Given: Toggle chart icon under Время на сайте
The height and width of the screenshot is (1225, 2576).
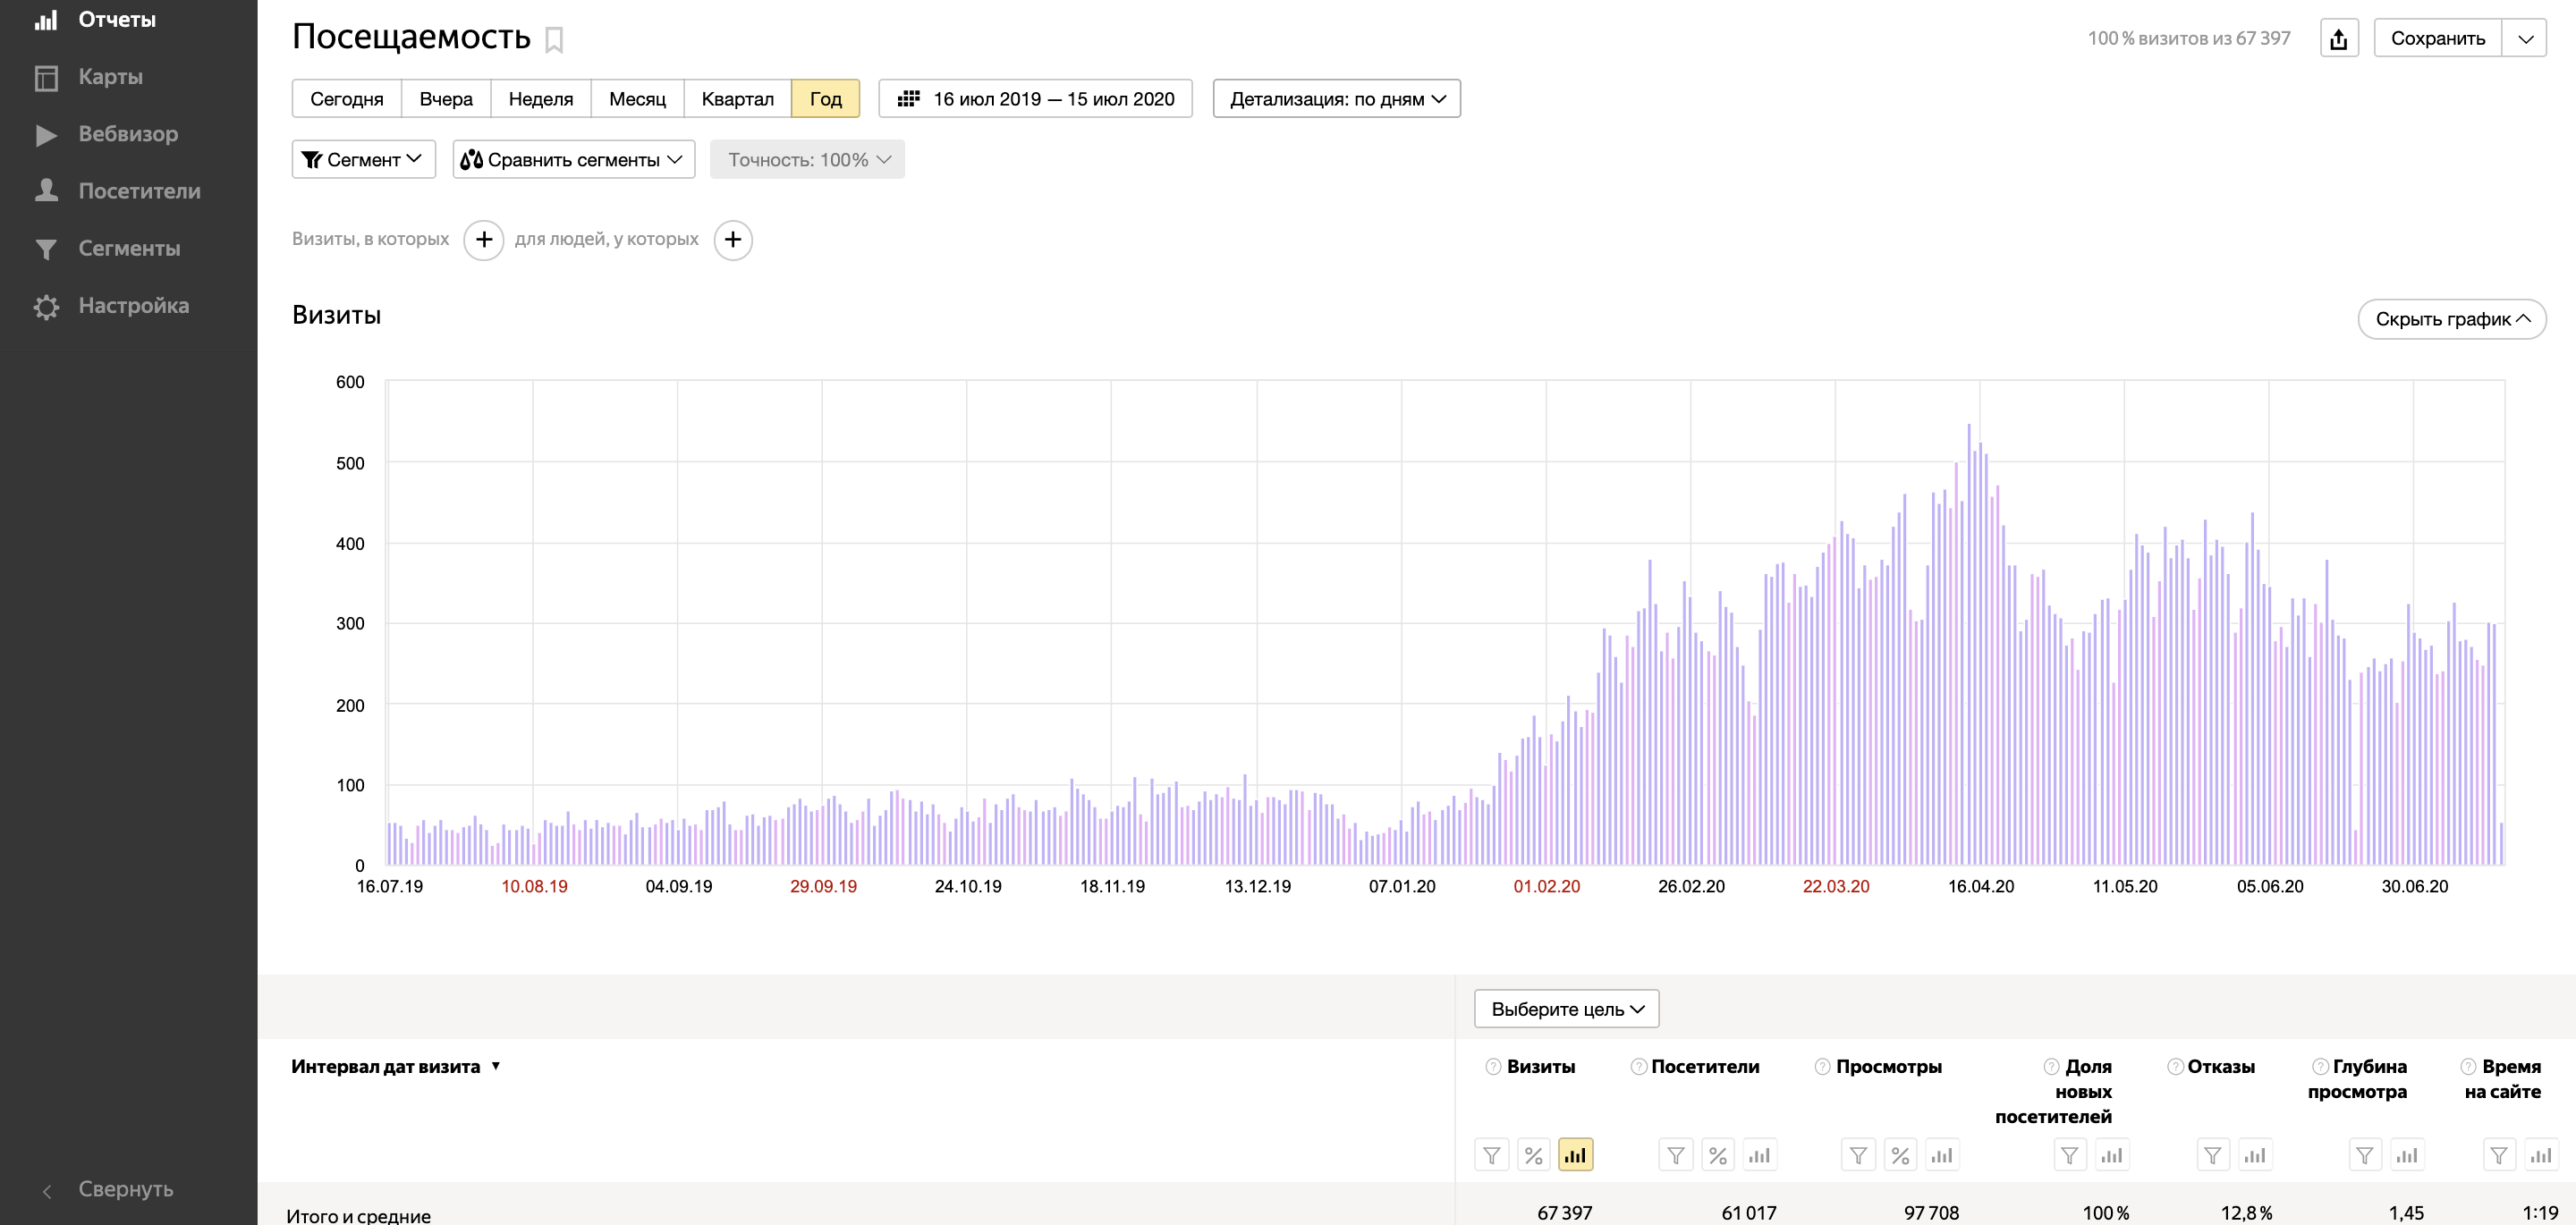Looking at the screenshot, I should pyautogui.click(x=2540, y=1155).
